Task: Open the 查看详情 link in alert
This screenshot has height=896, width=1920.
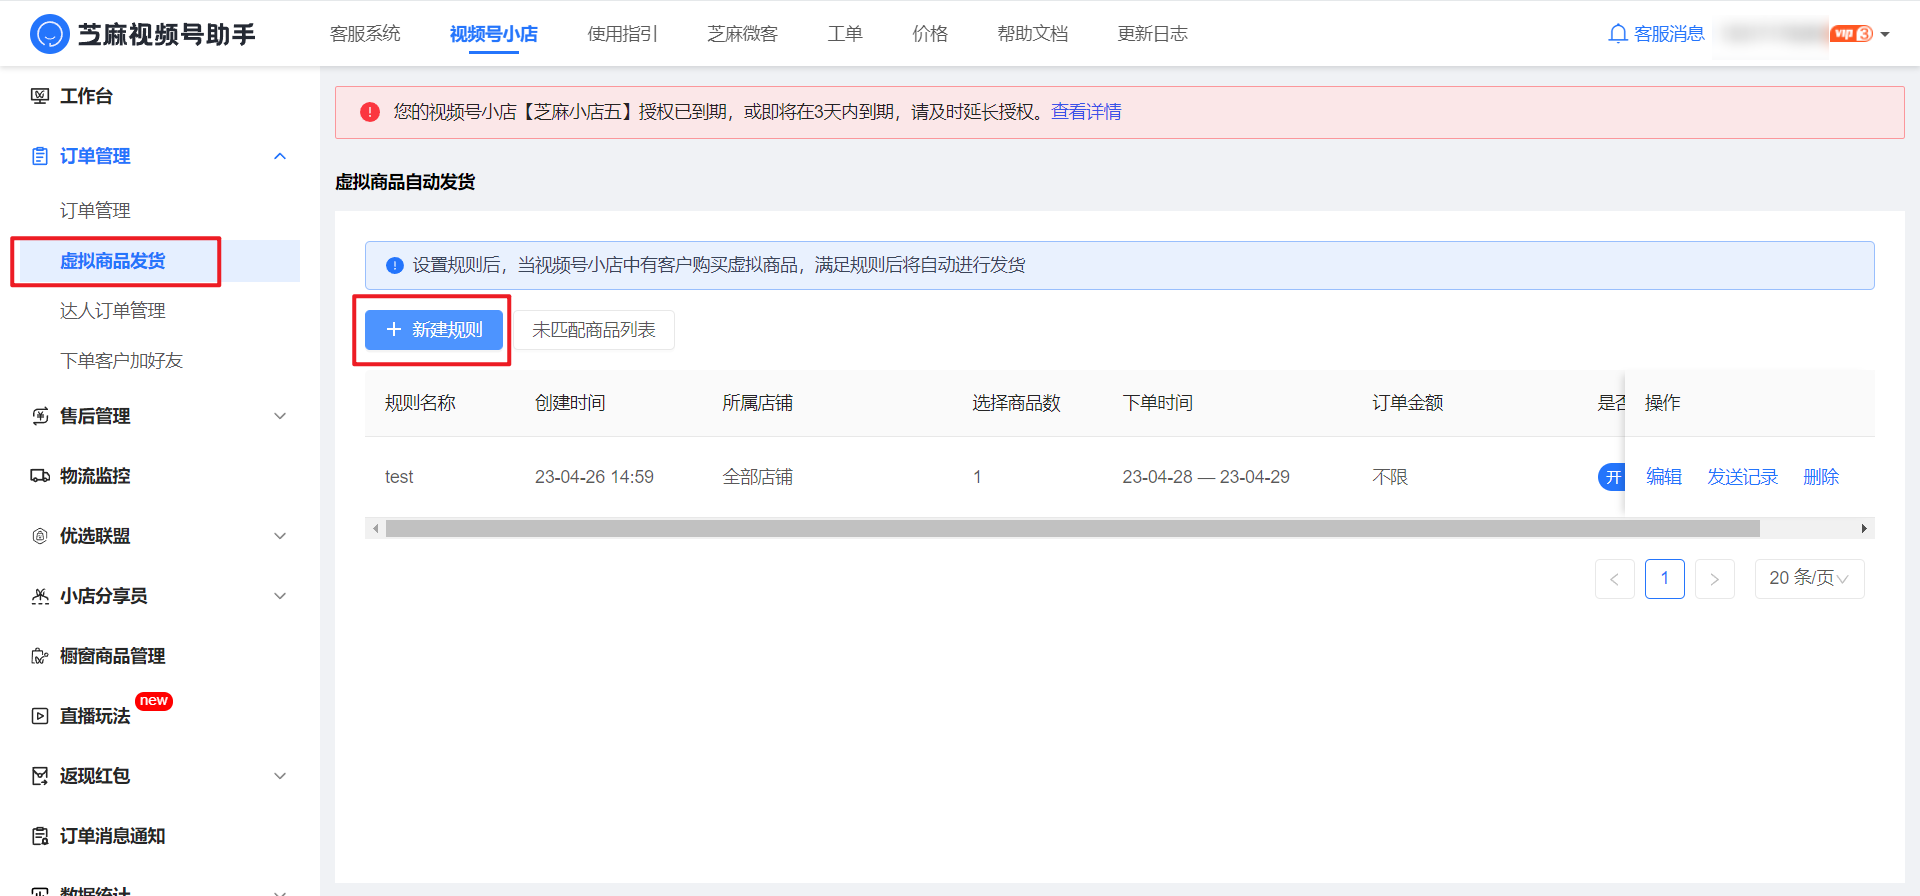Action: (1086, 112)
